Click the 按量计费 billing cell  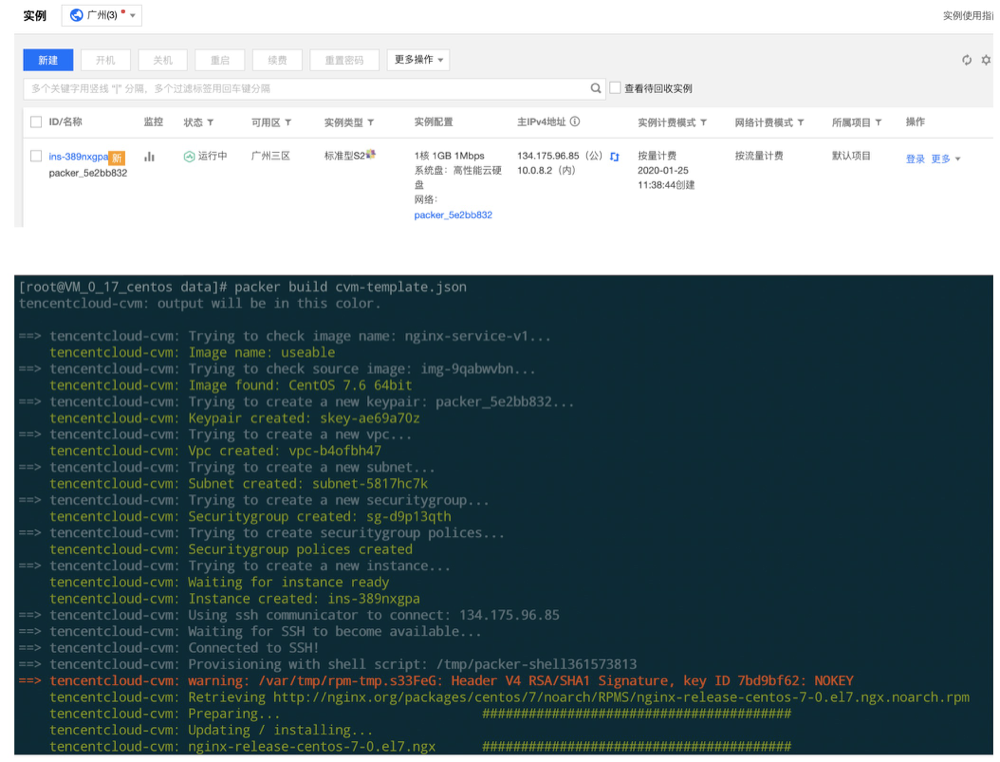[x=657, y=156]
